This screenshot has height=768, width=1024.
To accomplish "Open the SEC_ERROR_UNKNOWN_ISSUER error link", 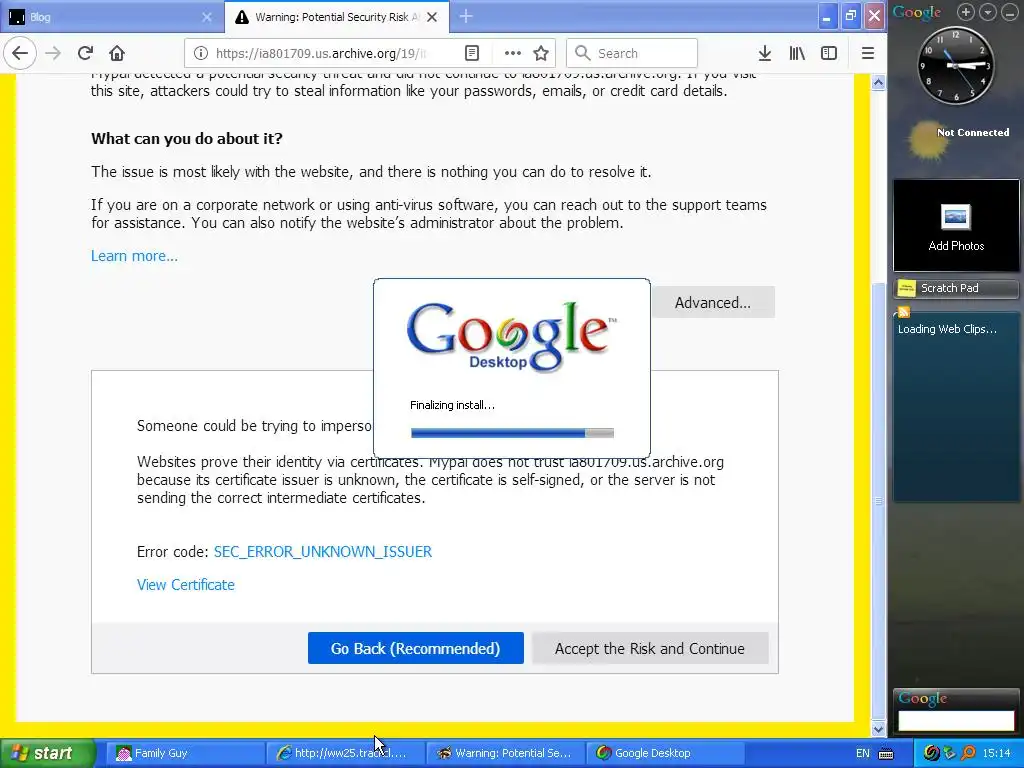I will [x=323, y=552].
